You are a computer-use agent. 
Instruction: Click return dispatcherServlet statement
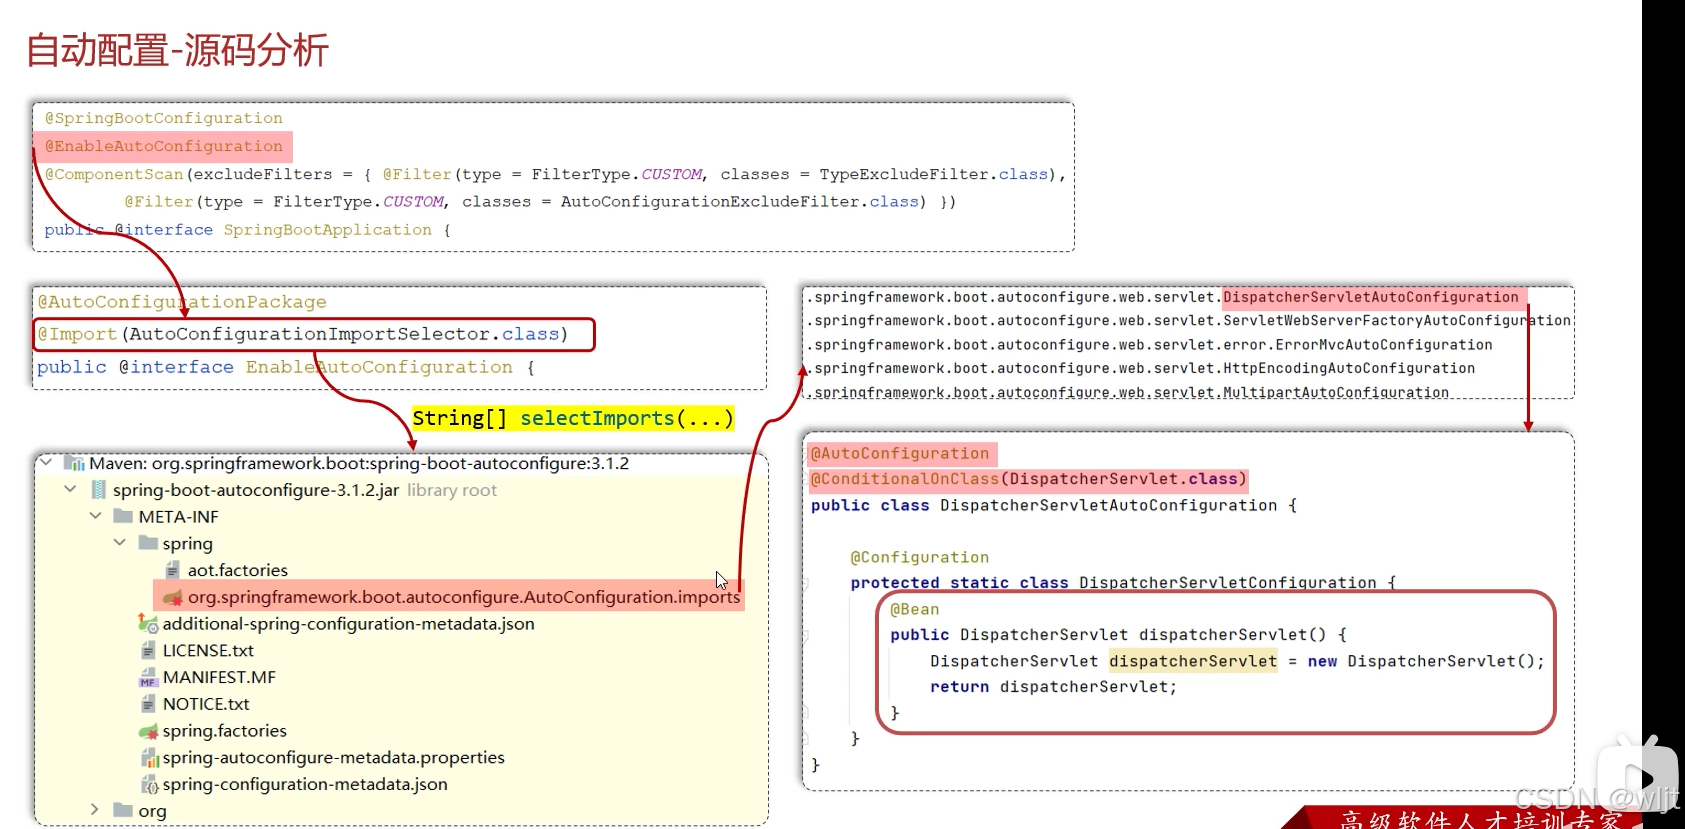point(1053,687)
